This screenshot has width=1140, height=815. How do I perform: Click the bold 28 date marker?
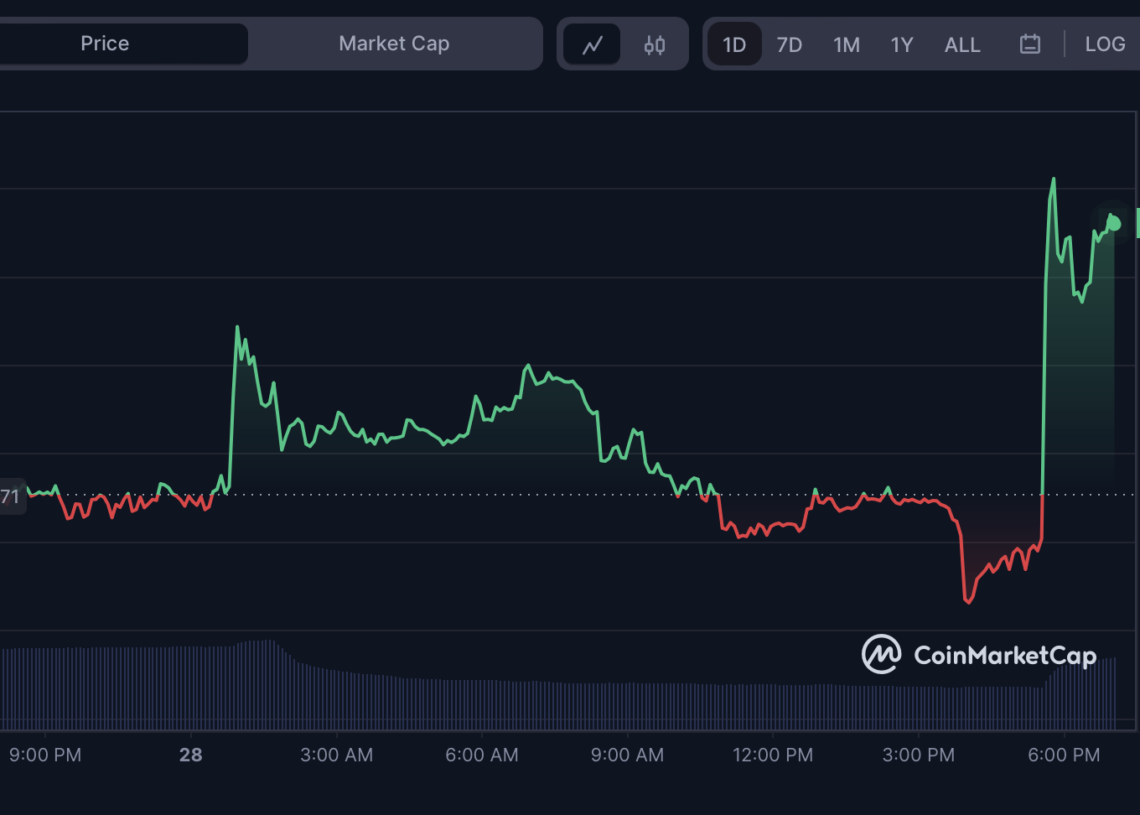(190, 755)
